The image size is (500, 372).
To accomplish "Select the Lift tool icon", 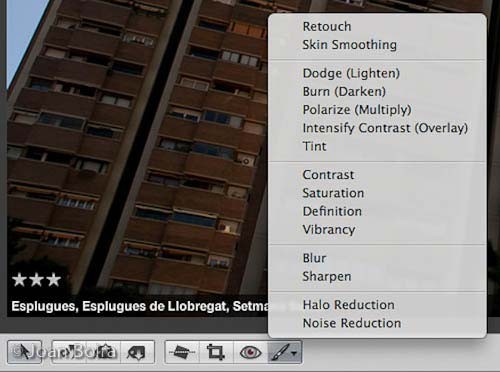I will tap(103, 352).
